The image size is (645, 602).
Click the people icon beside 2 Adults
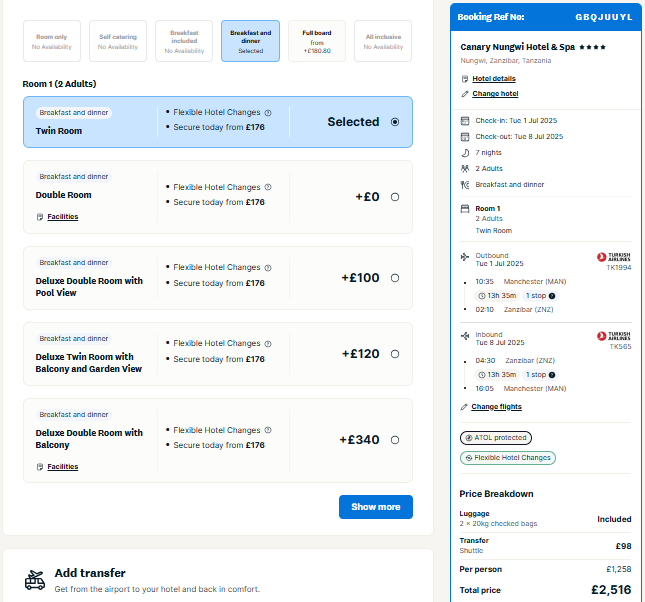[x=465, y=169]
